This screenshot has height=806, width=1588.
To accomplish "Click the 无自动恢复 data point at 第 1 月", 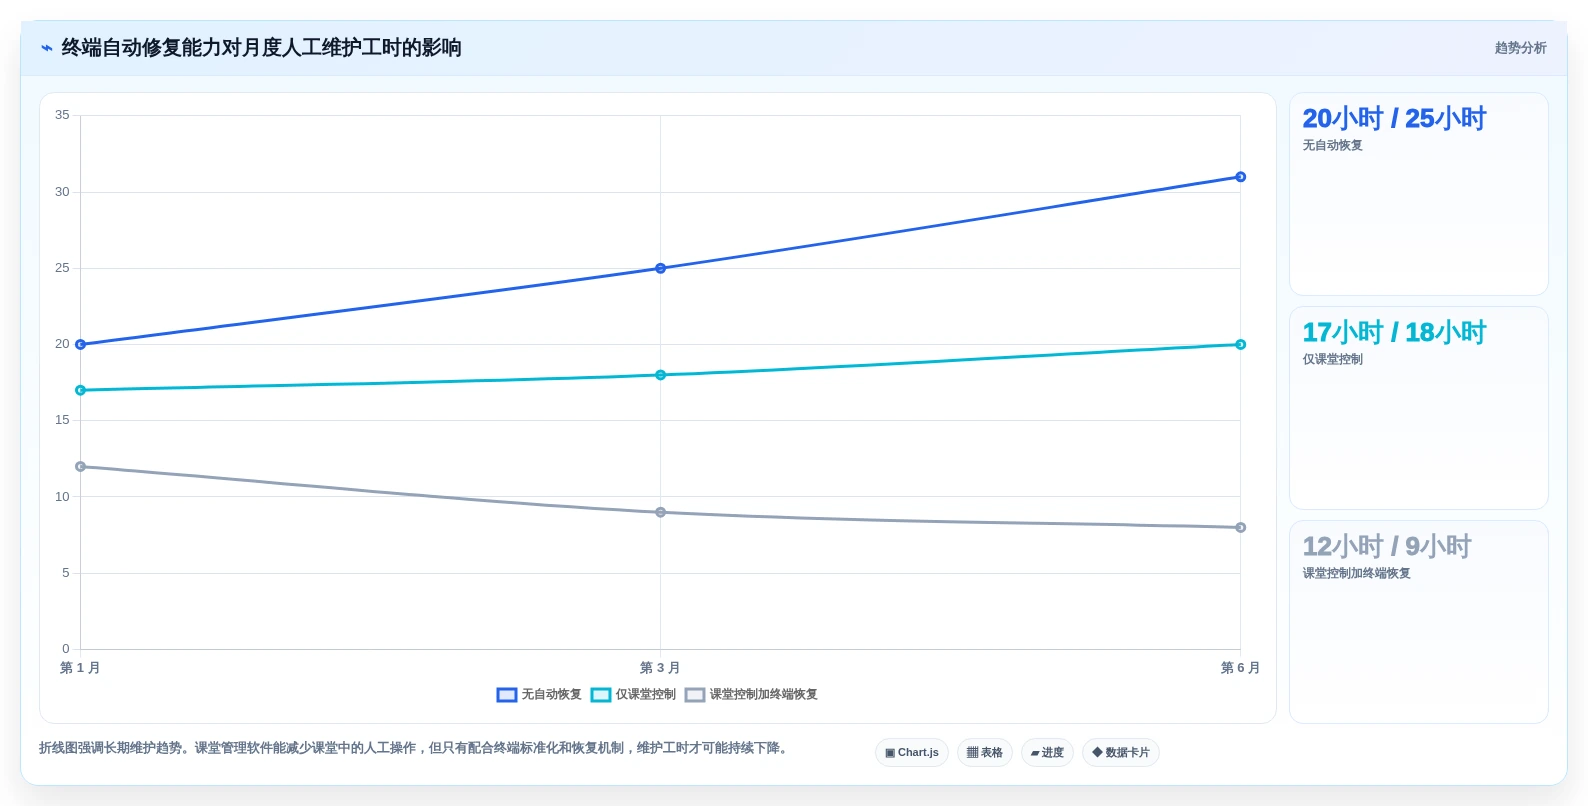I will (x=81, y=345).
